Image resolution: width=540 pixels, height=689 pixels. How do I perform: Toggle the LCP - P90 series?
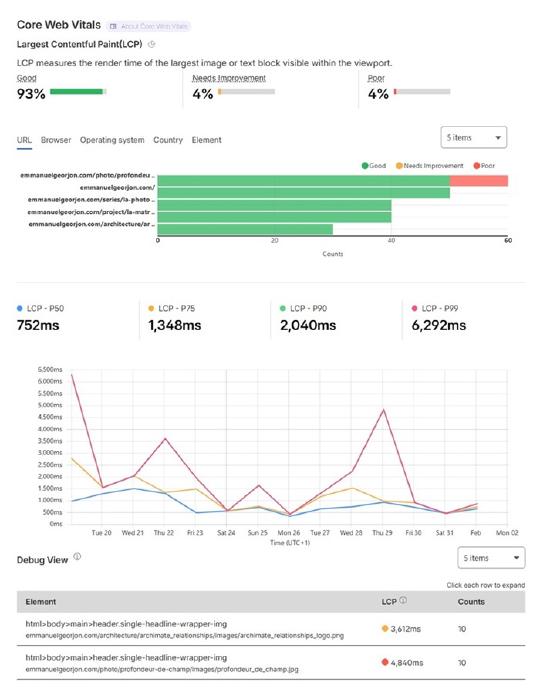pyautogui.click(x=303, y=308)
